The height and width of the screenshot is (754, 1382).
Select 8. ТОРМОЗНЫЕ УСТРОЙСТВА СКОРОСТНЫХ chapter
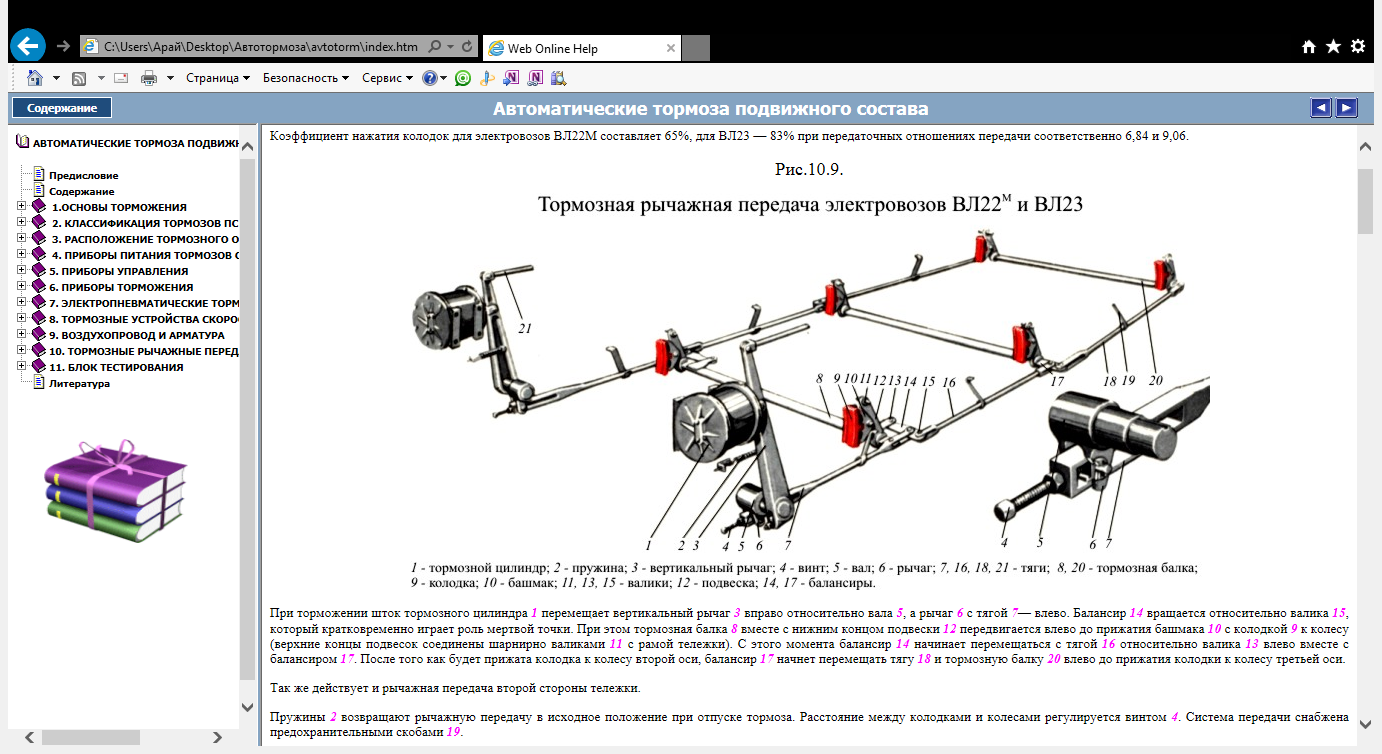[x=144, y=319]
